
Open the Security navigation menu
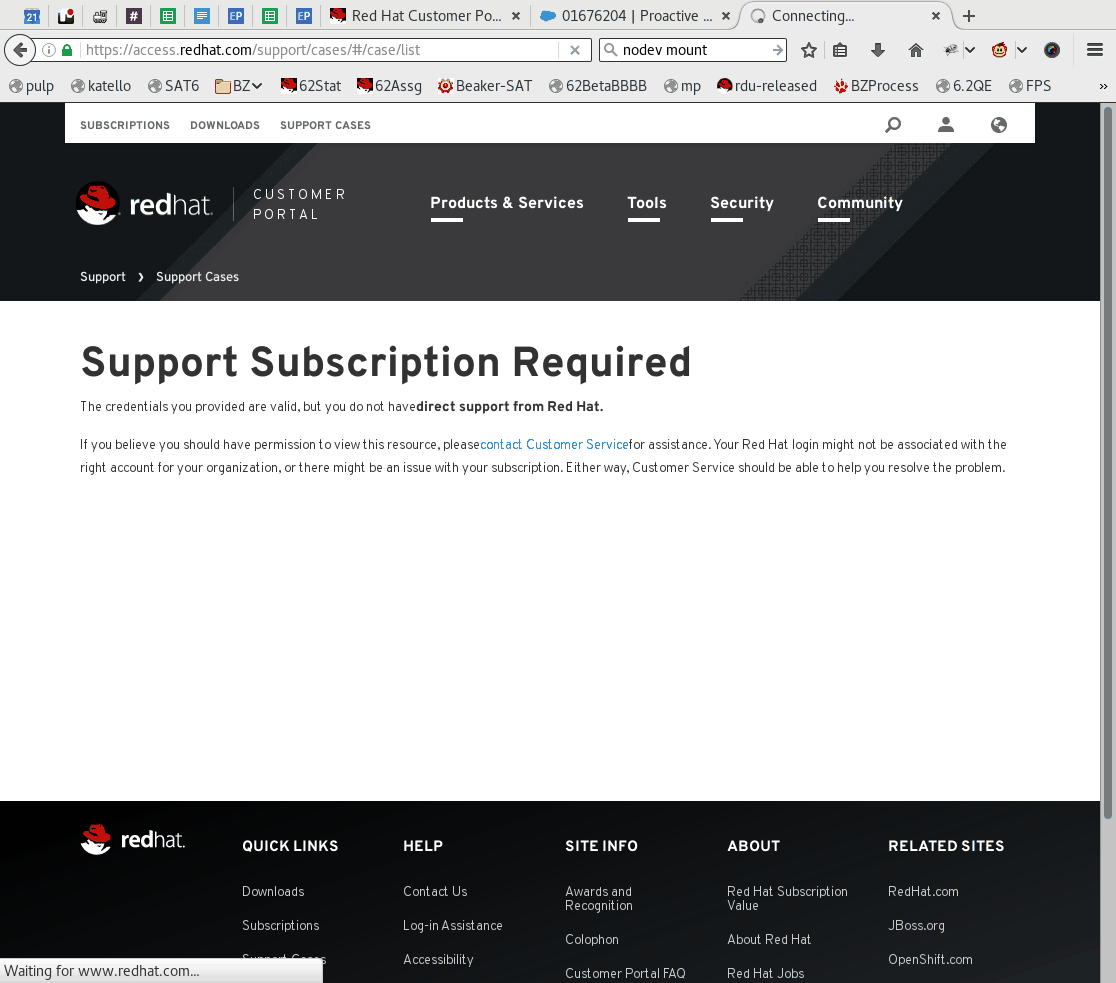click(741, 203)
